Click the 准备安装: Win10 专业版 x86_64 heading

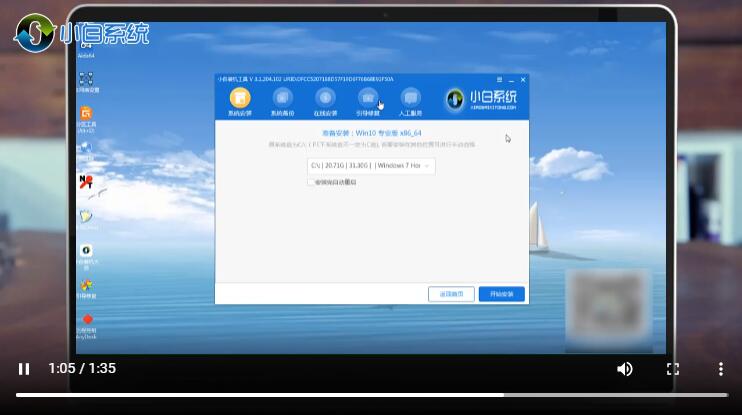371,133
